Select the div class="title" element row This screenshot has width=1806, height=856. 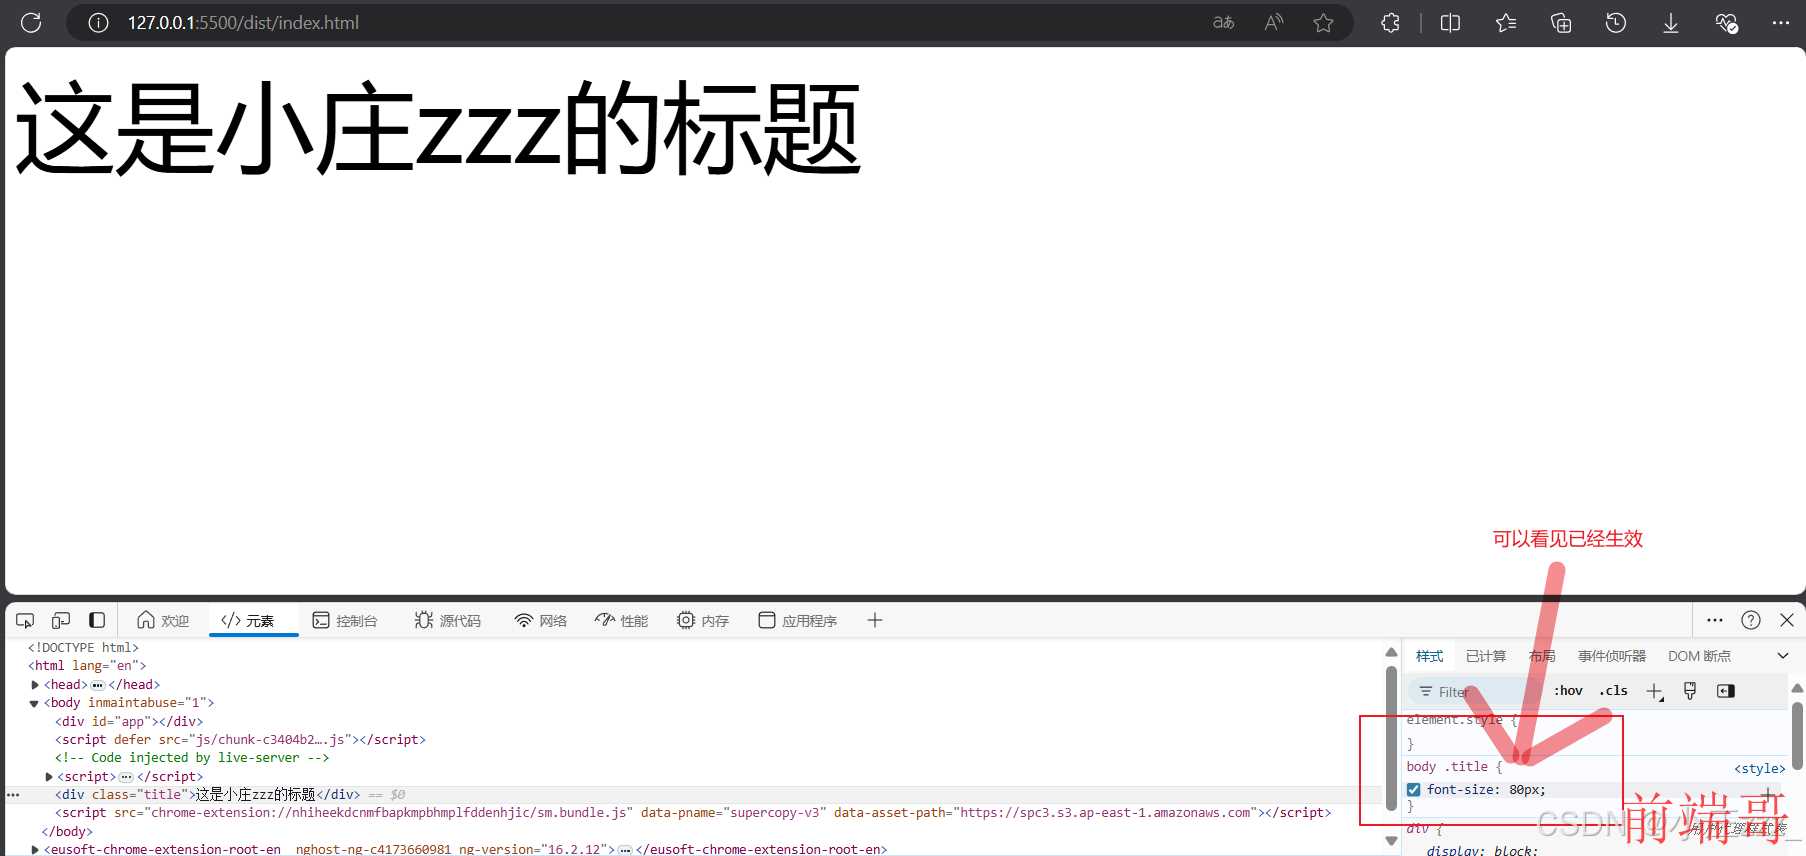click(x=692, y=795)
